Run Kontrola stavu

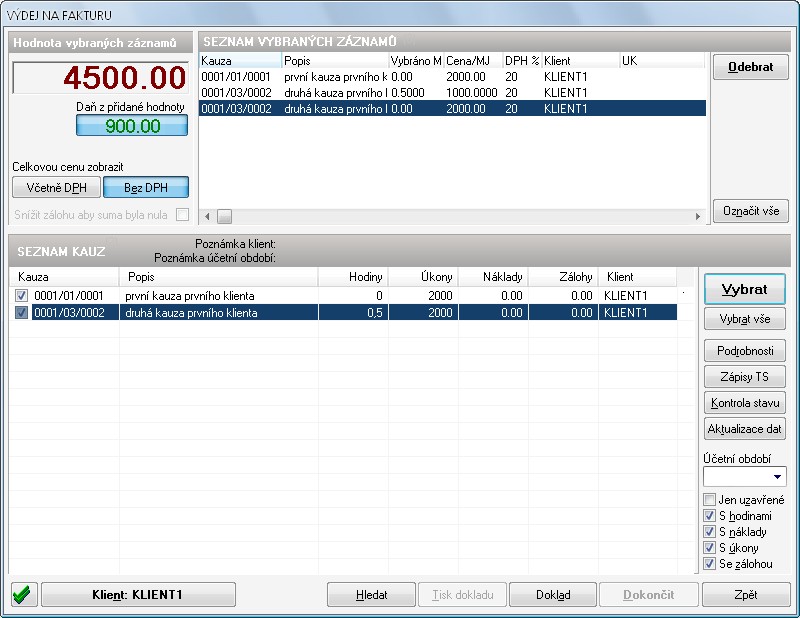click(x=744, y=403)
